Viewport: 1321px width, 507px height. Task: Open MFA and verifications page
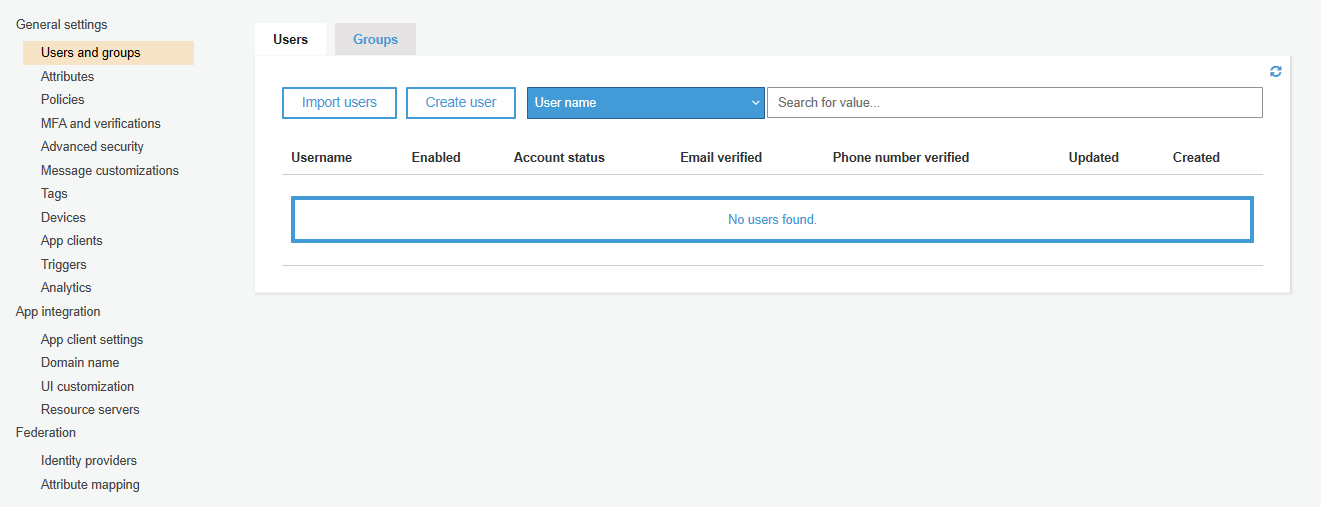click(x=101, y=123)
